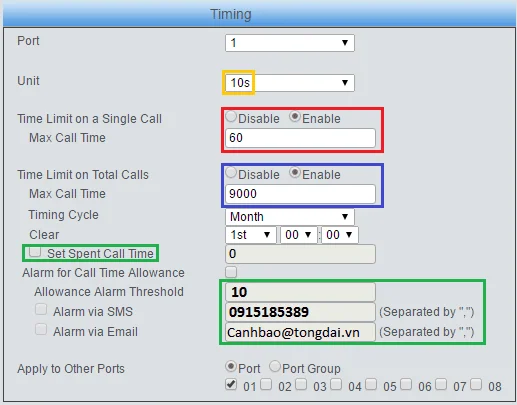Check the port 05 checkbox
The height and width of the screenshot is (405, 517).
click(x=371, y=384)
